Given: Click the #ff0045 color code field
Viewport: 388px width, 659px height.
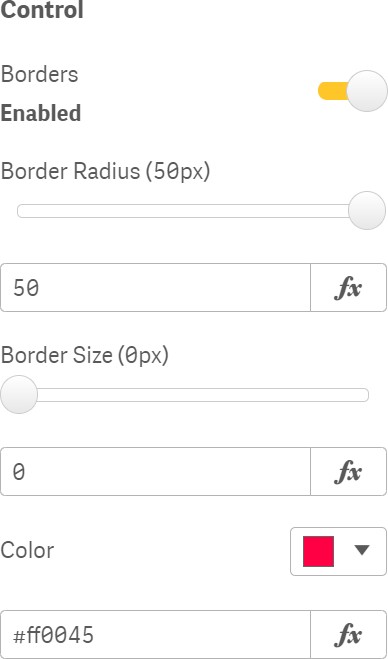Looking at the screenshot, I should [x=156, y=635].
